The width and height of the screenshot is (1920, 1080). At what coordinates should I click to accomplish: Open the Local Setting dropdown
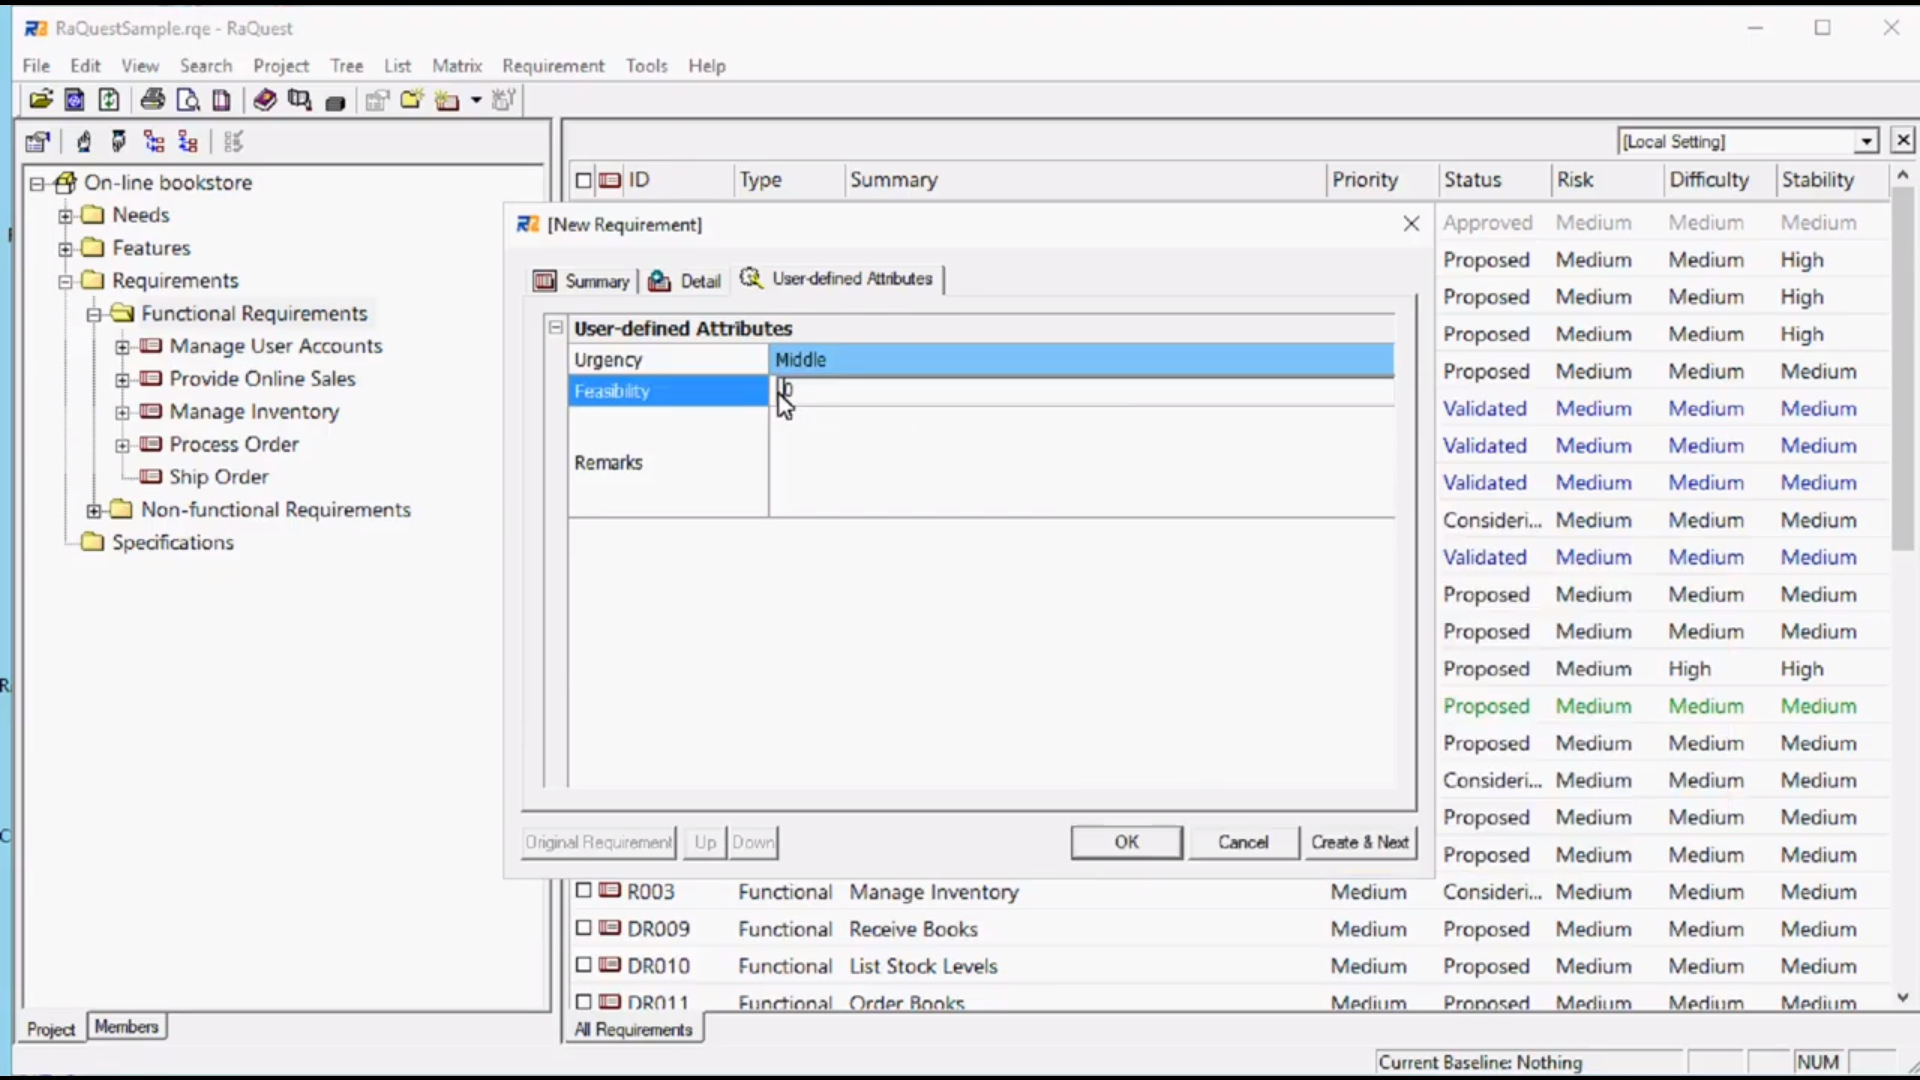point(1866,142)
